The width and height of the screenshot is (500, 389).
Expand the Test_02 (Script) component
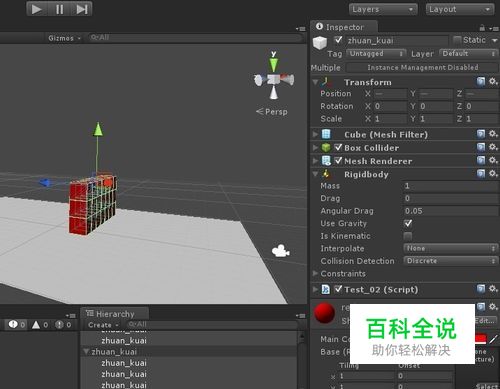coord(315,289)
